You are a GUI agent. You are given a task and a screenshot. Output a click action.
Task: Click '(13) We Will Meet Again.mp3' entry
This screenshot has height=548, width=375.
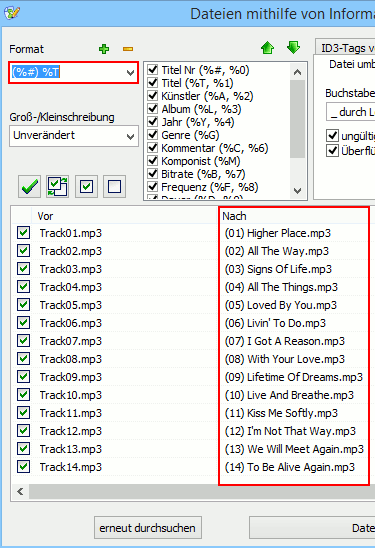(x=294, y=449)
